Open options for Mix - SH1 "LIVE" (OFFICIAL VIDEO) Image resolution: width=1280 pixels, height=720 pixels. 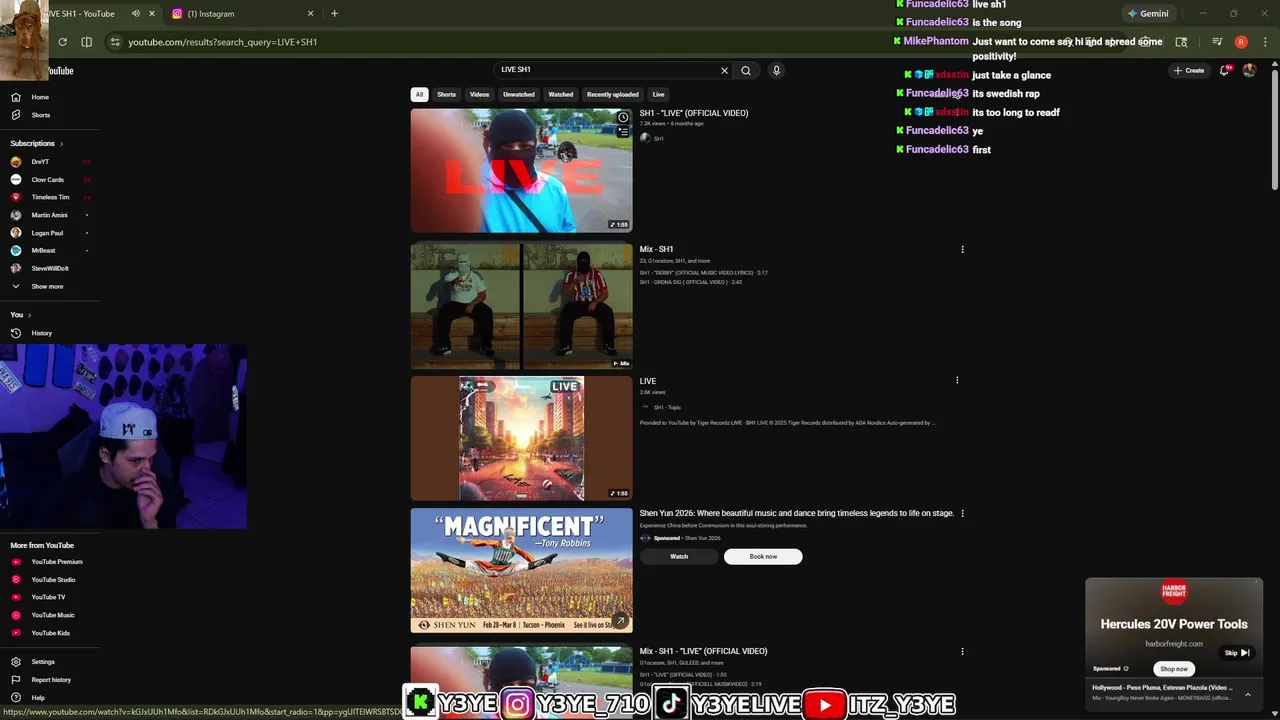(x=962, y=651)
